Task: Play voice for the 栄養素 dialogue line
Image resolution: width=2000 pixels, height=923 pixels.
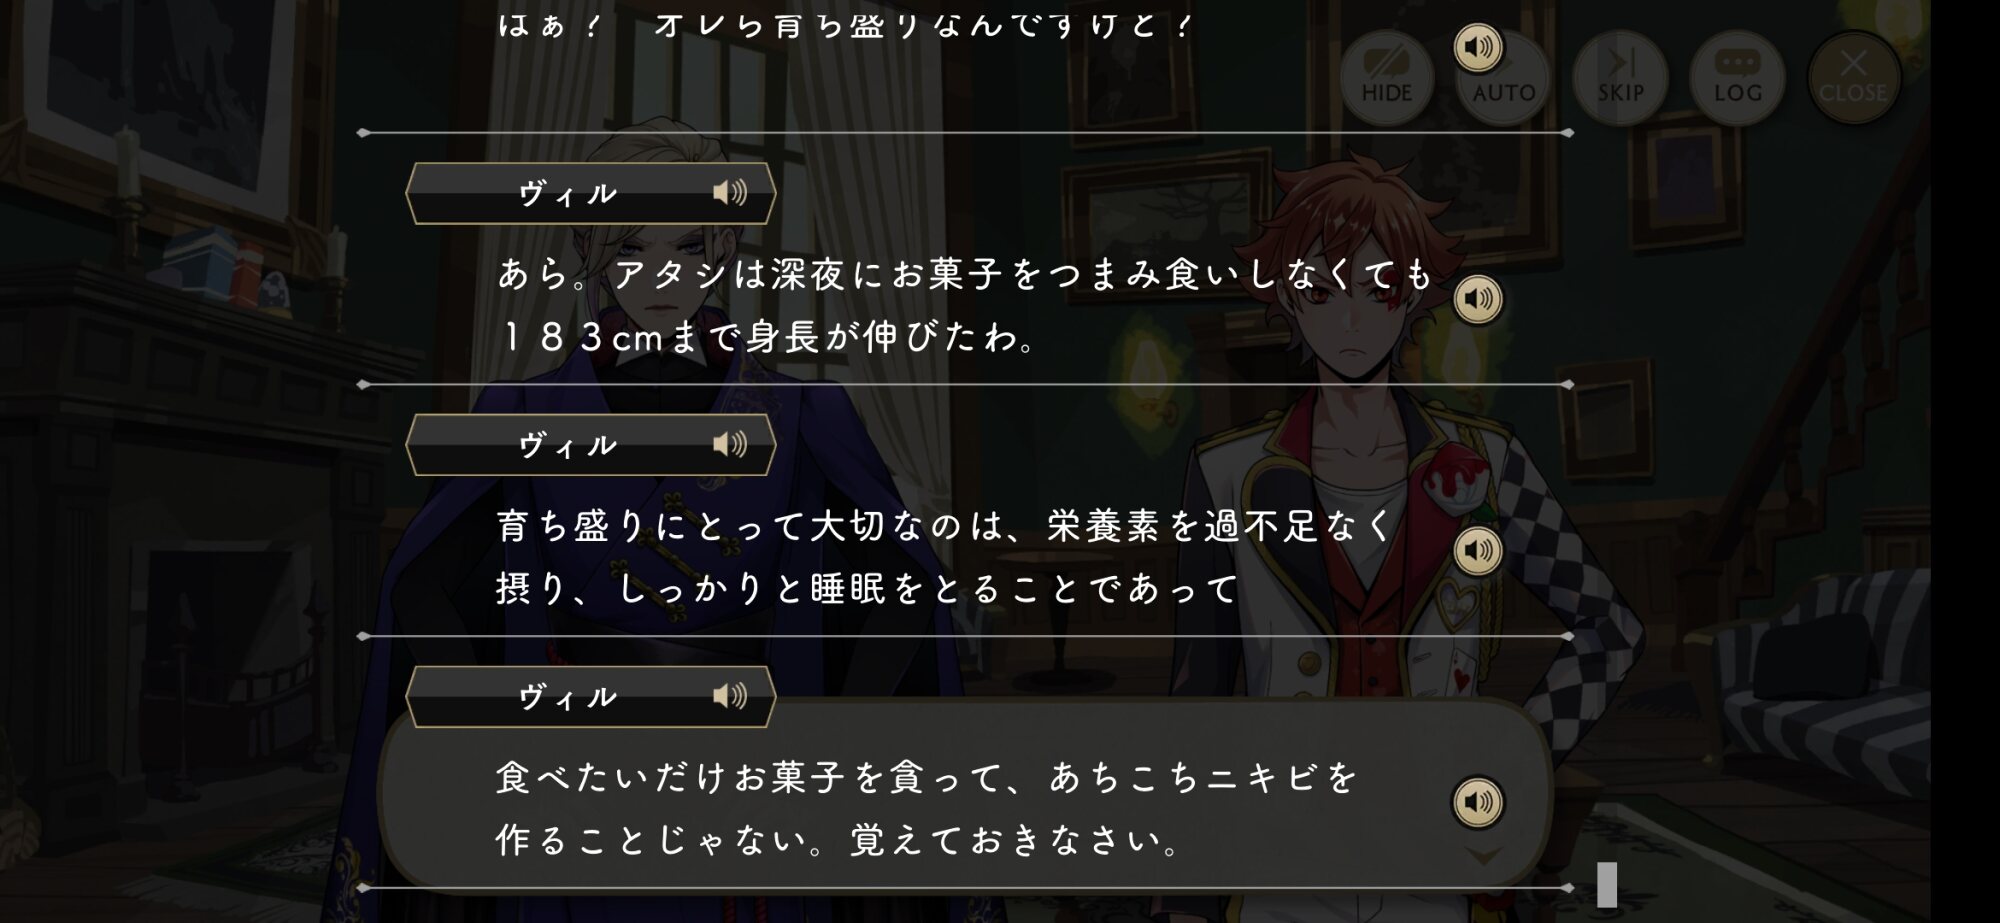Action: point(1478,550)
